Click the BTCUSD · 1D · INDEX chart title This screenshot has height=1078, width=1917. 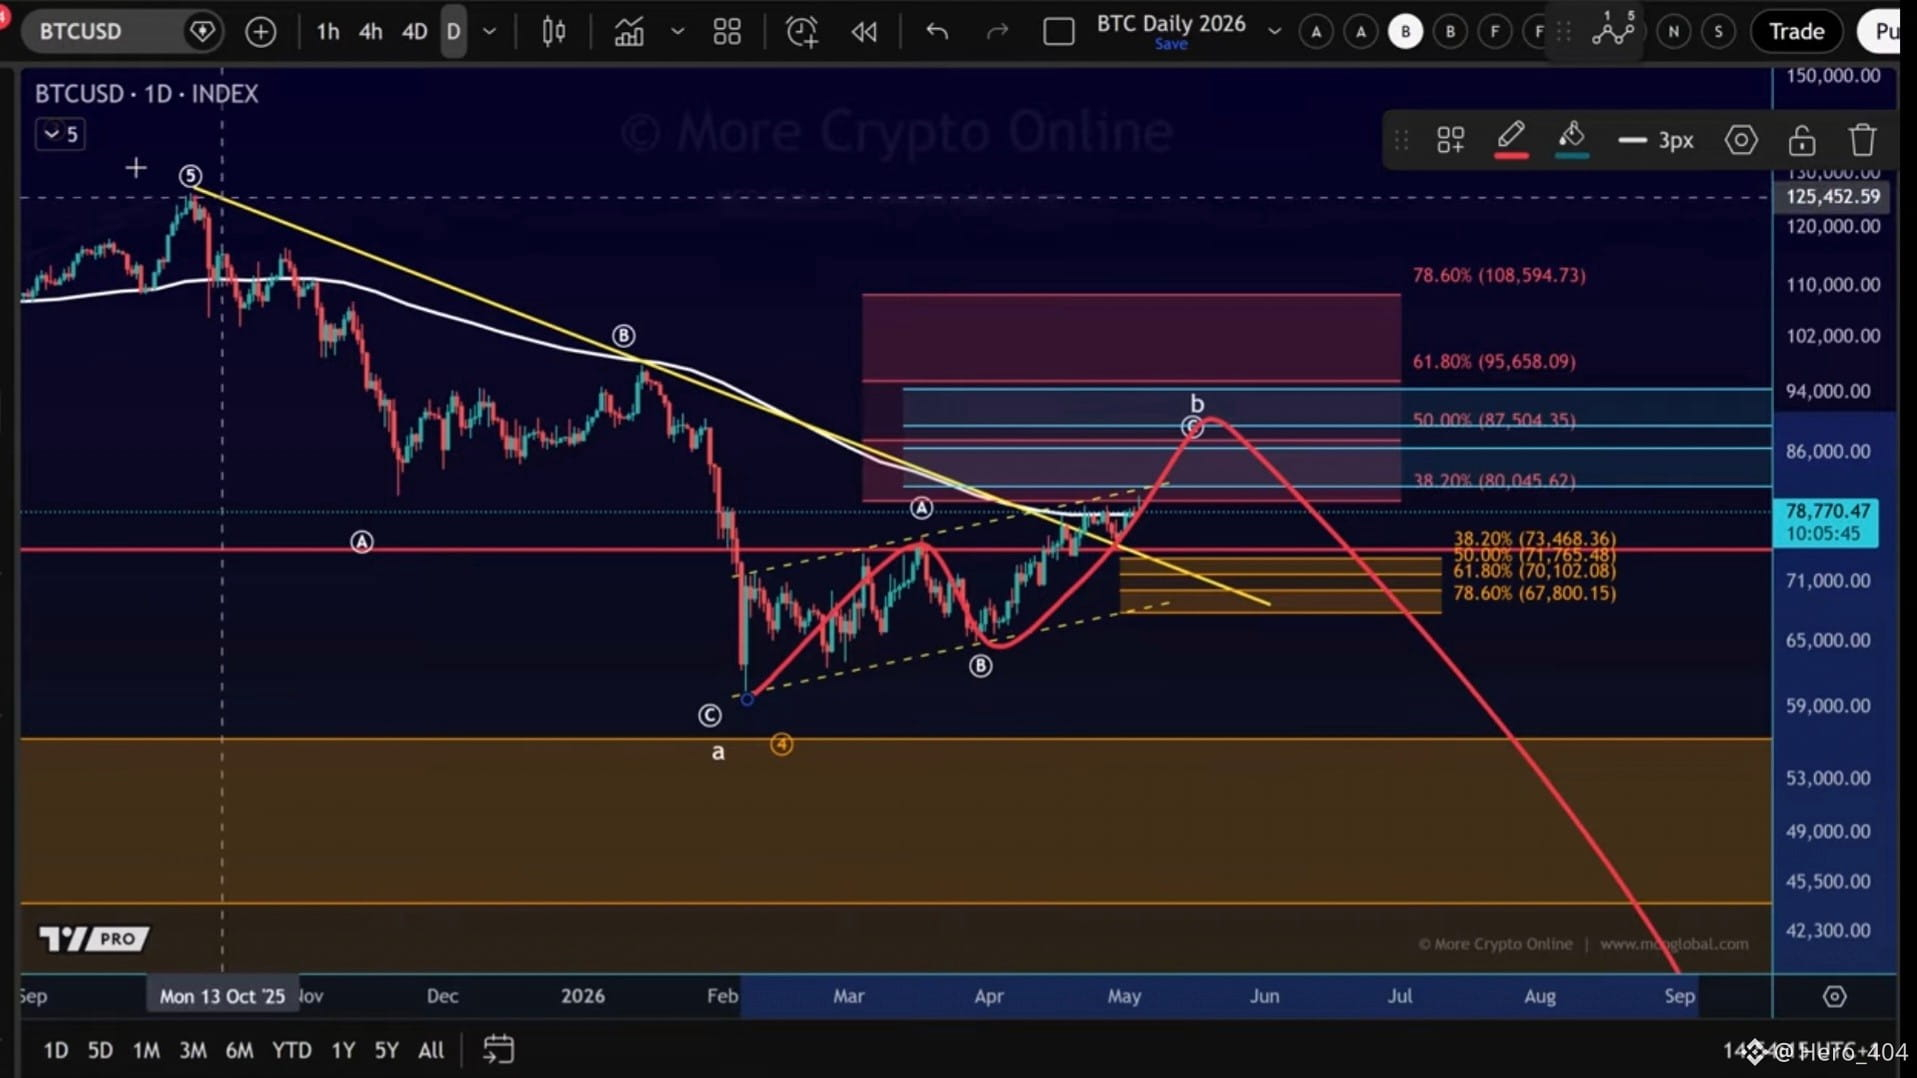pos(146,94)
